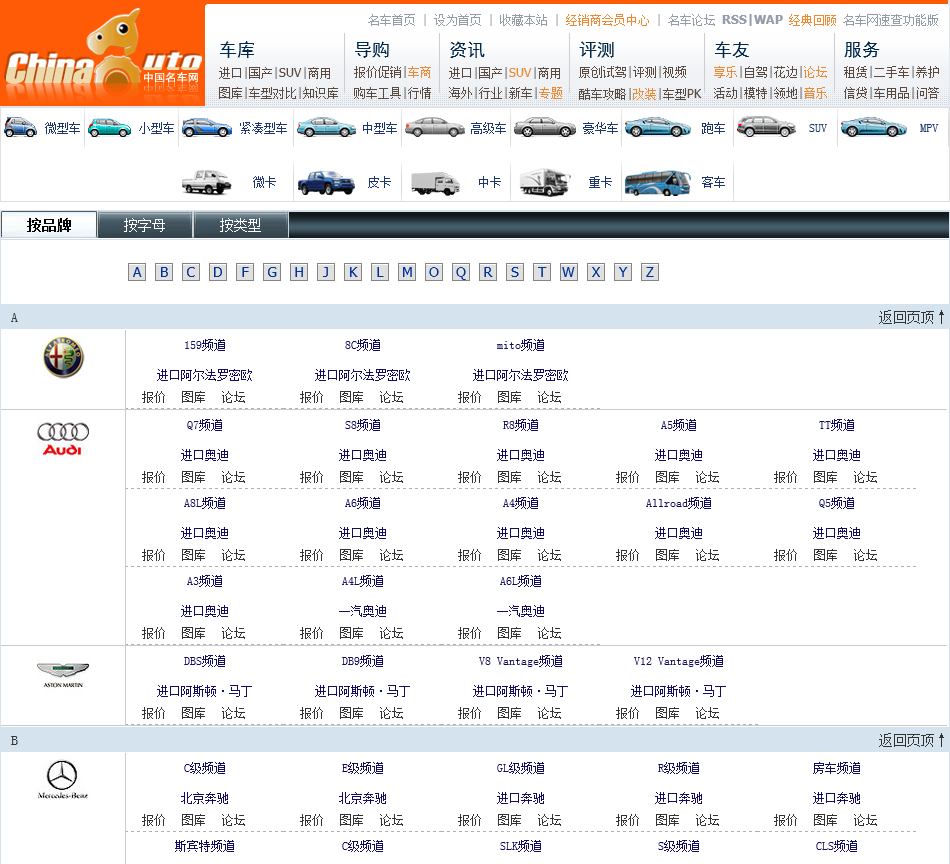
Task: Open the mito频道 link
Action: click(x=520, y=345)
